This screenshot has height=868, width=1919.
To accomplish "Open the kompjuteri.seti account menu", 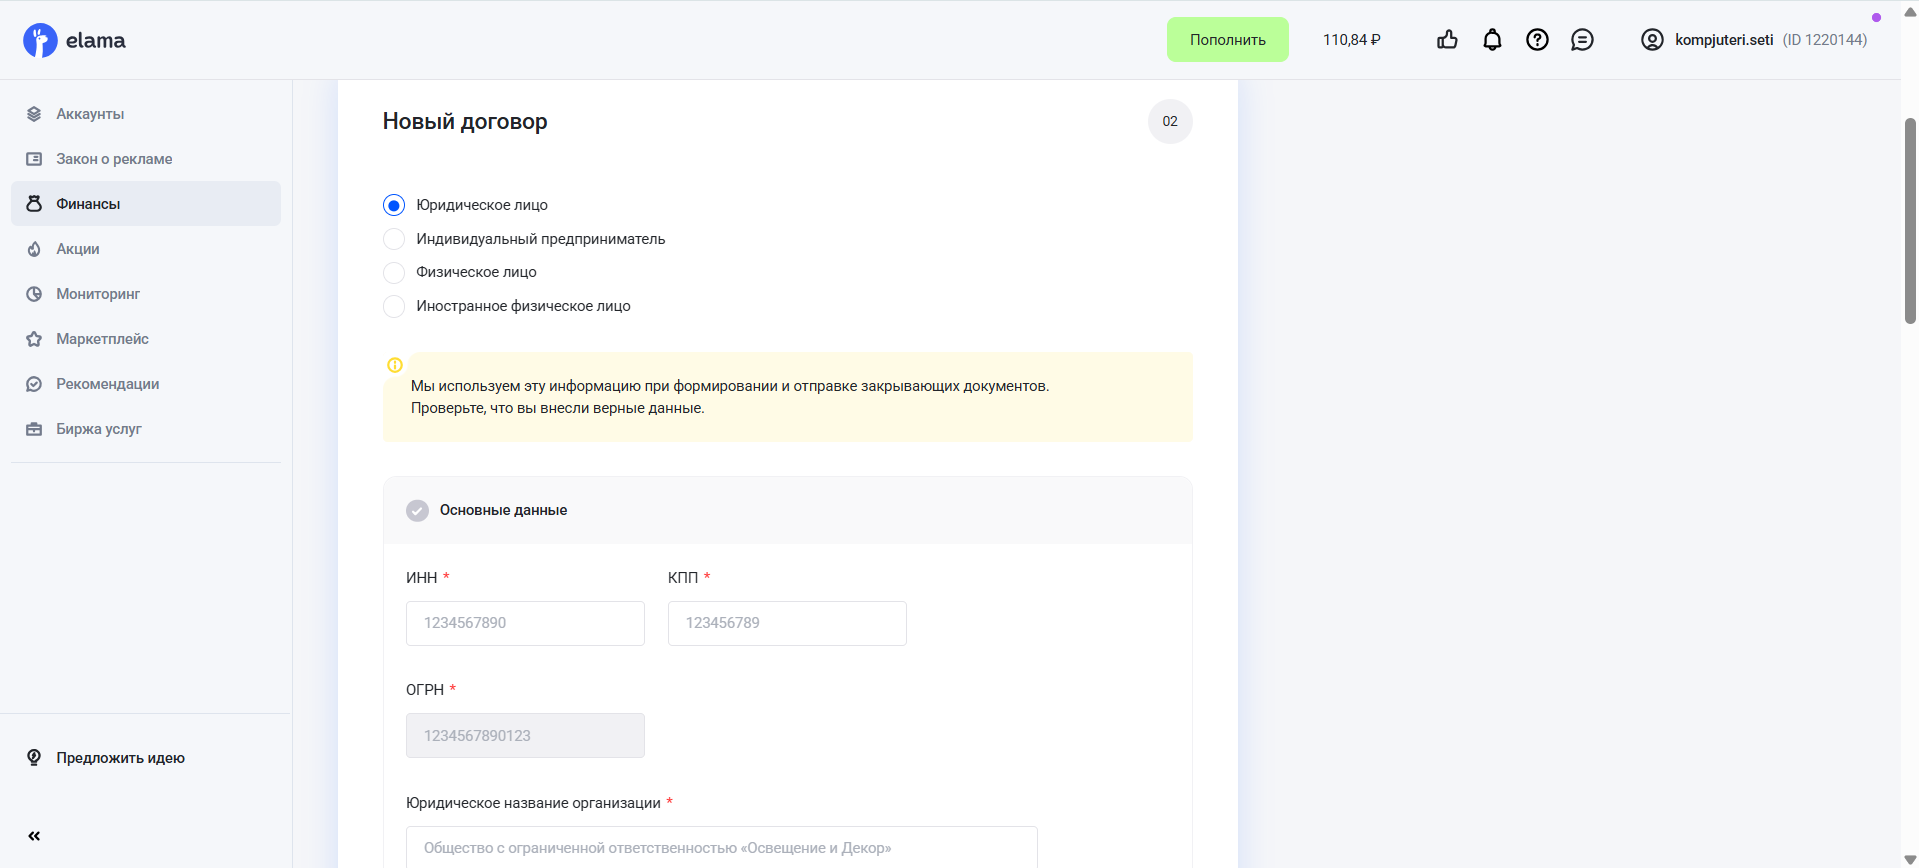I will (x=1753, y=40).
